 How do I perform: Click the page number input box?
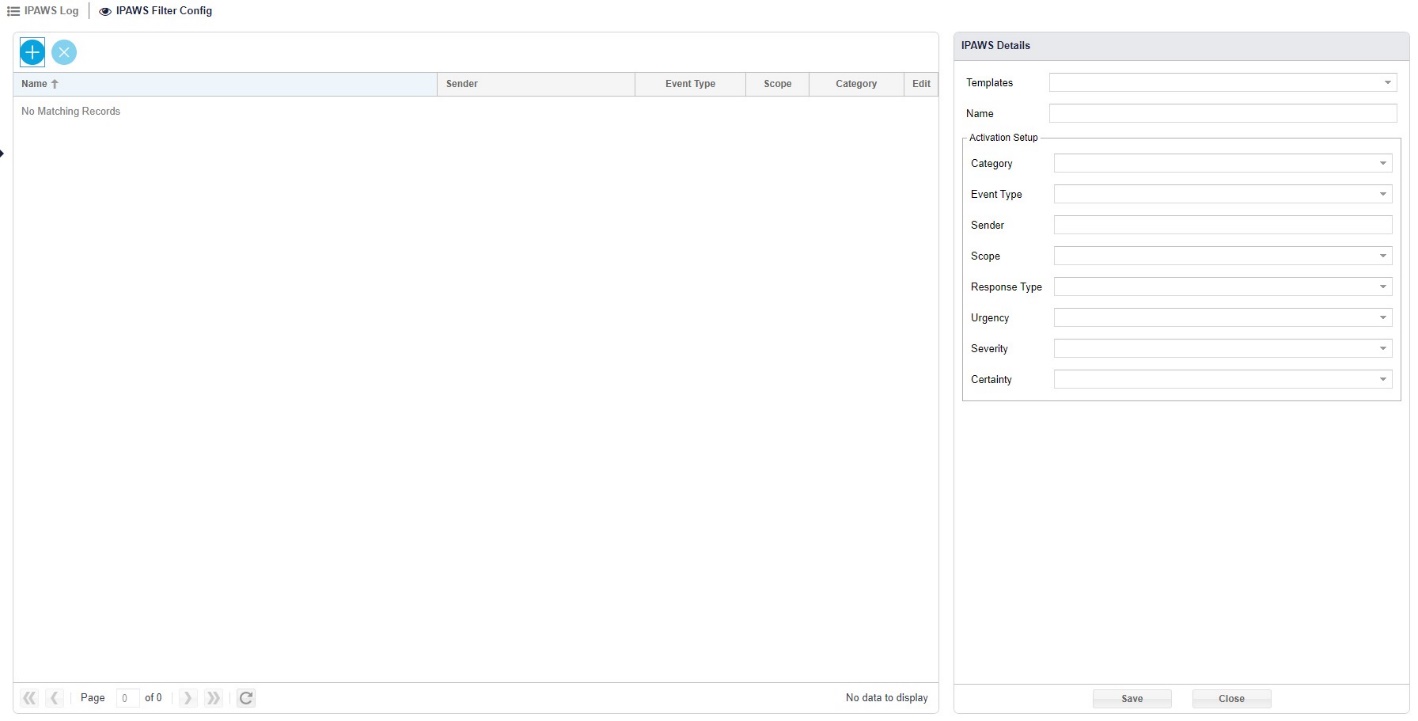127,698
